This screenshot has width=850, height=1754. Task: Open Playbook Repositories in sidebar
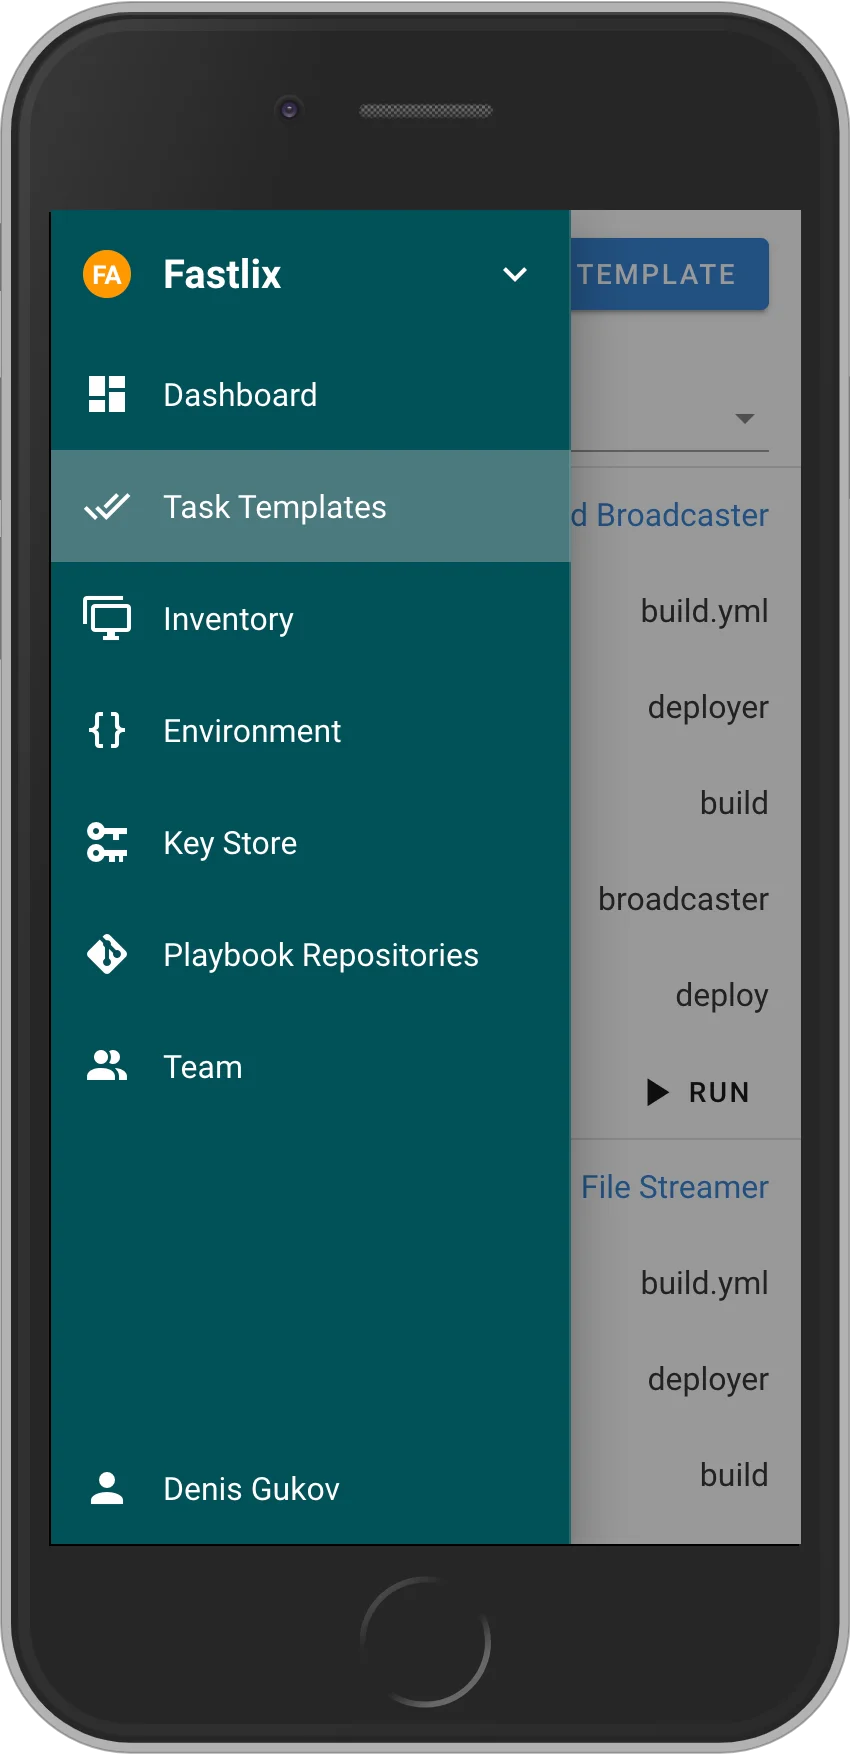310,954
